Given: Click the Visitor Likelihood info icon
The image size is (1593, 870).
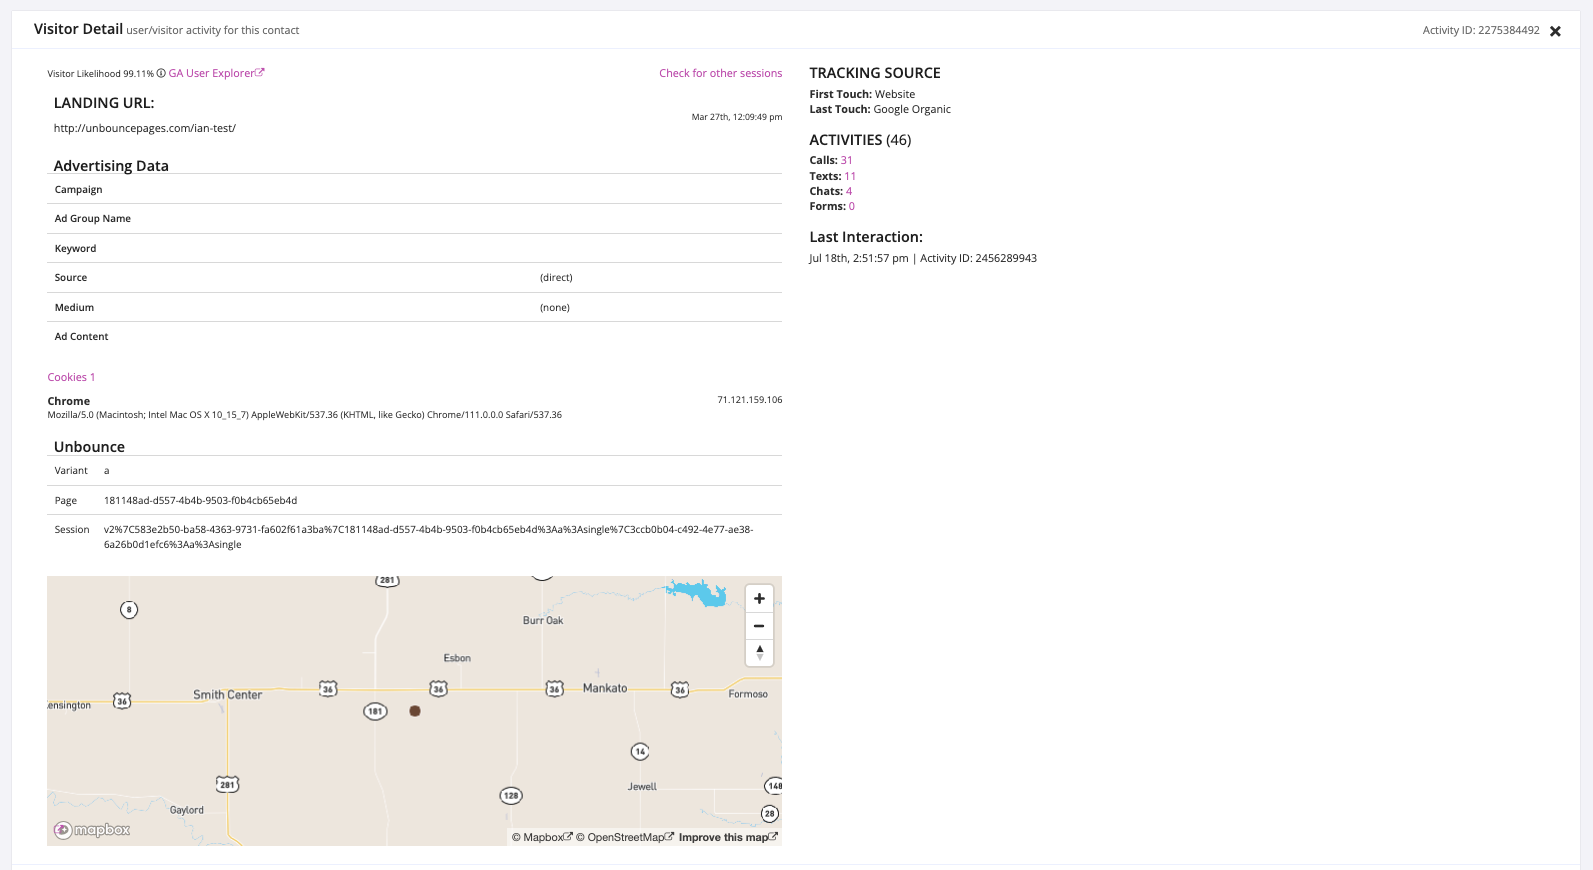Looking at the screenshot, I should click(161, 73).
